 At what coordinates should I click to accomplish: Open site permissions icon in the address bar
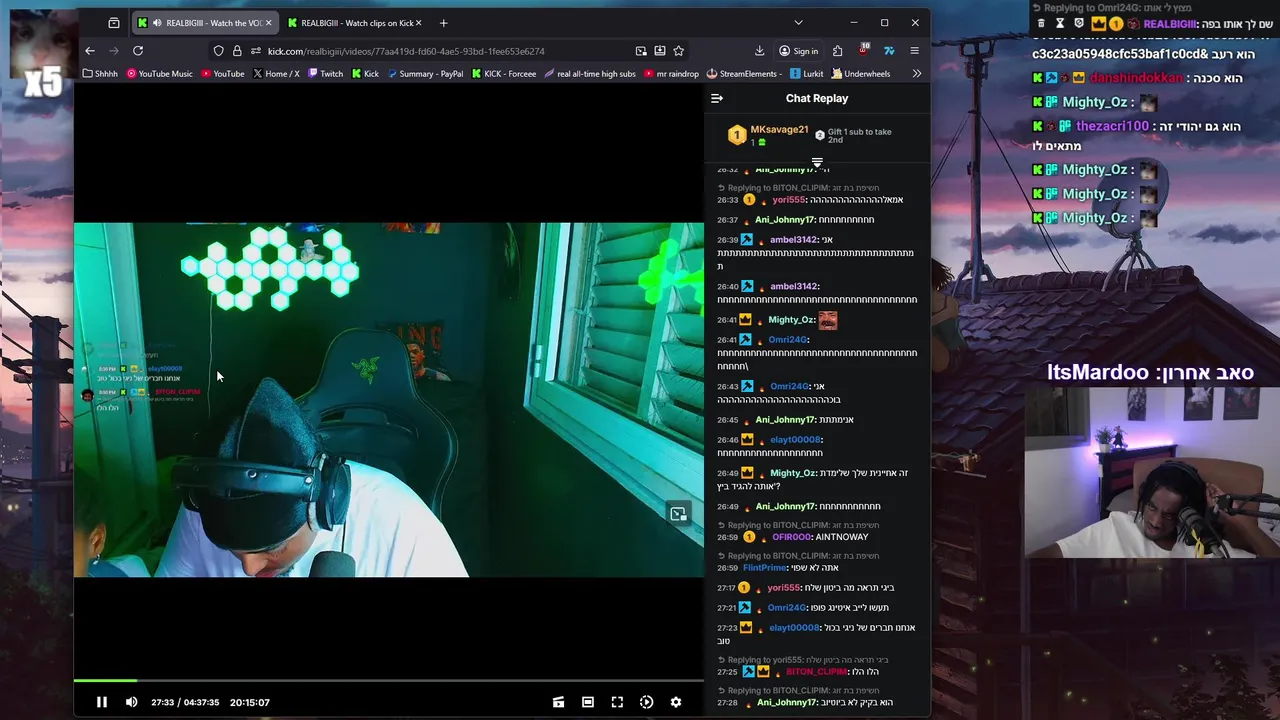point(256,51)
